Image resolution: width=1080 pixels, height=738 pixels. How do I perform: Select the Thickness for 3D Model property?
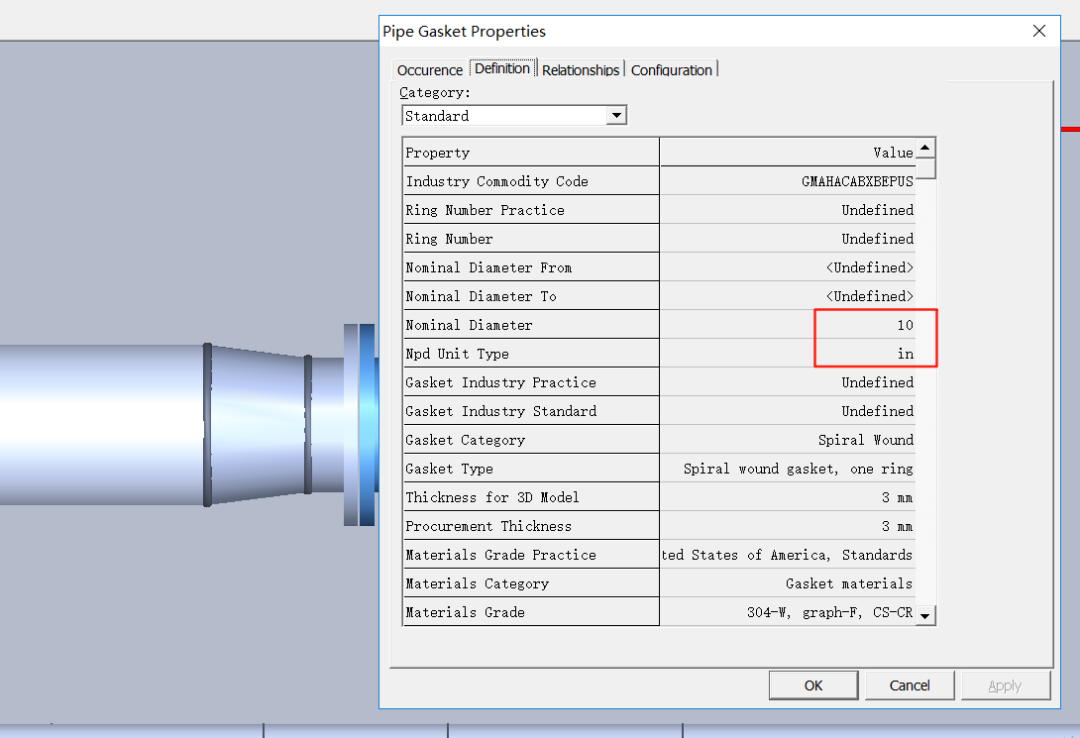point(531,498)
